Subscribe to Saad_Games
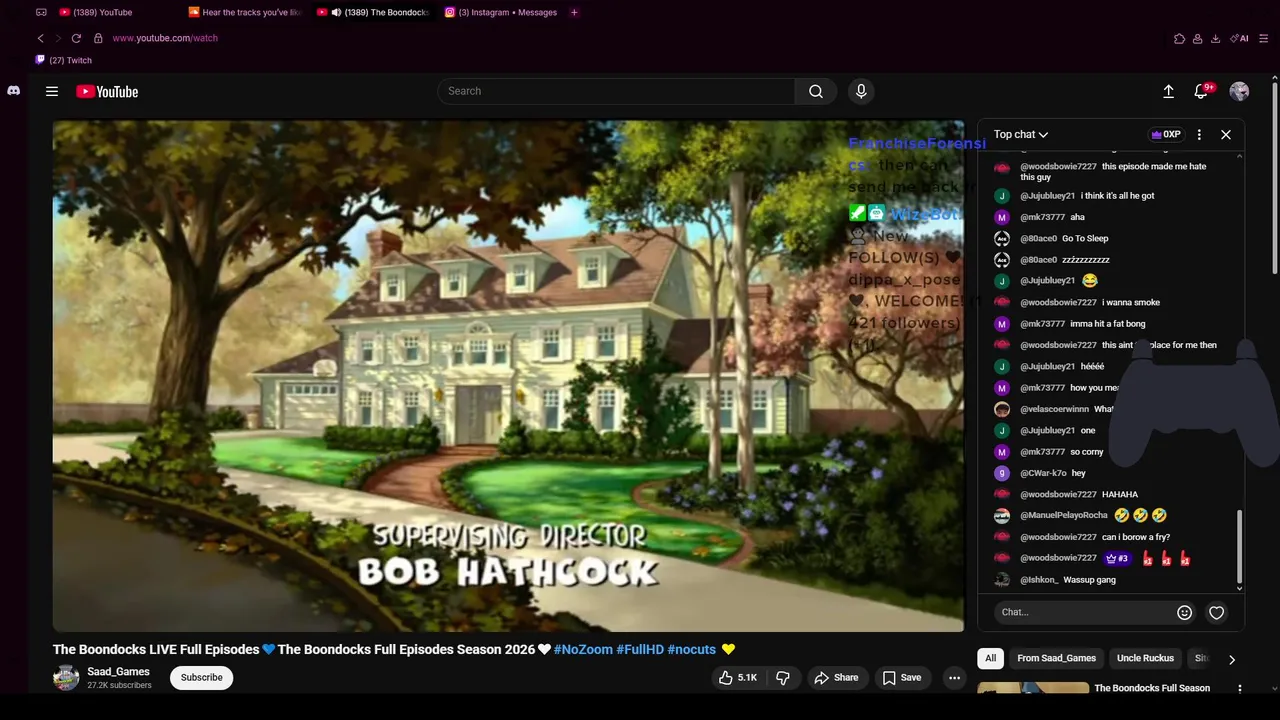 click(x=201, y=678)
